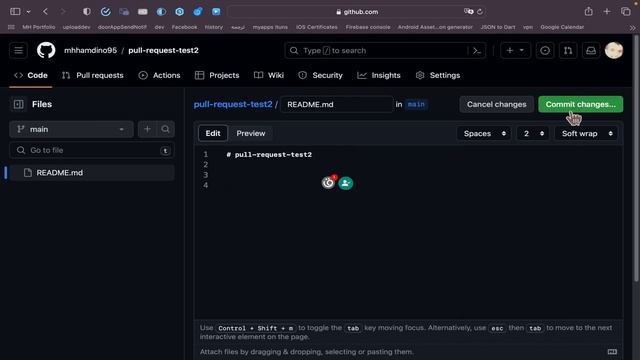Viewport: 640px width, 360px height.
Task: Open the Spaces indent mode dropdown
Action: (484, 133)
